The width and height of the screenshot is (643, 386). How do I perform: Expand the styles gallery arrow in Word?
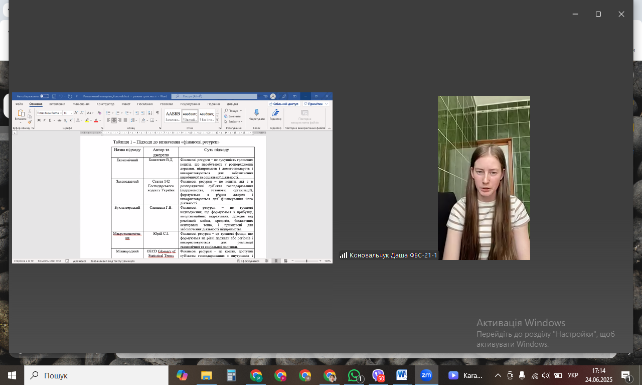pyautogui.click(x=217, y=121)
